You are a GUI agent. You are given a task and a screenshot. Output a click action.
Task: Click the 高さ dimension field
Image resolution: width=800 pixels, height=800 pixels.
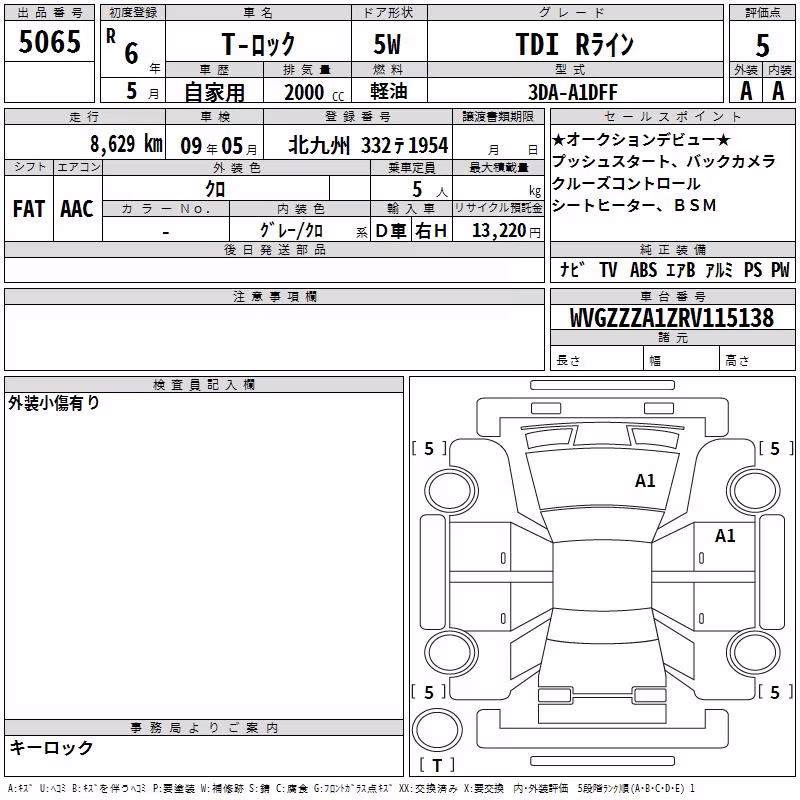coord(758,358)
